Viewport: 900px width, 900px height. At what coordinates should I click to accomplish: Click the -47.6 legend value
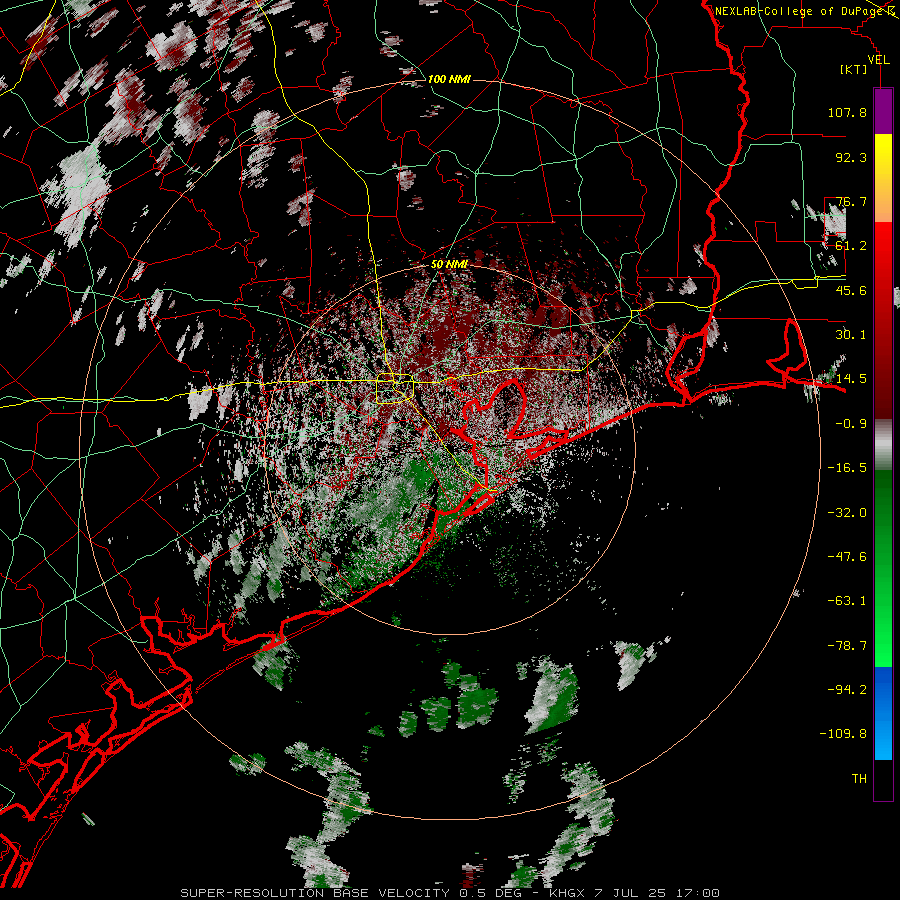(x=847, y=557)
